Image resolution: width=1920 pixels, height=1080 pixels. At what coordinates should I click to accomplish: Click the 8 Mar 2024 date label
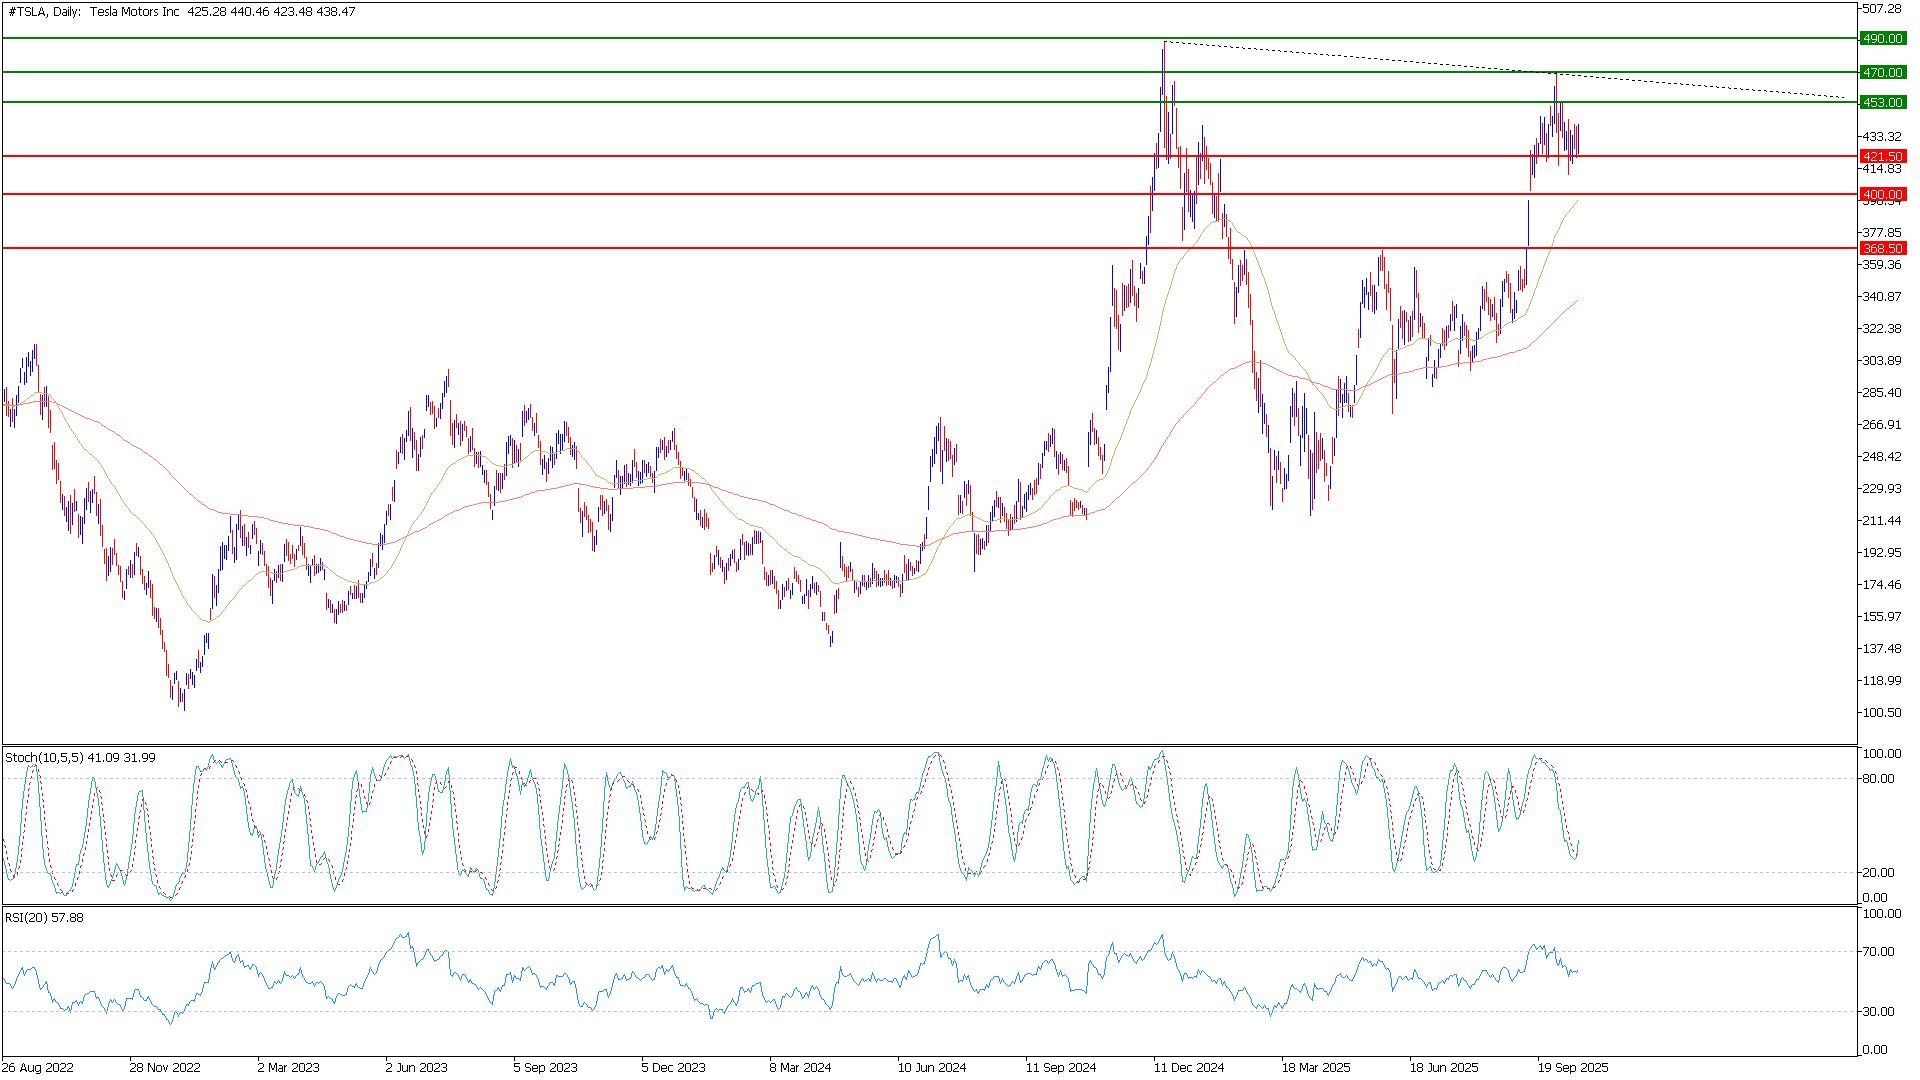coord(800,1067)
